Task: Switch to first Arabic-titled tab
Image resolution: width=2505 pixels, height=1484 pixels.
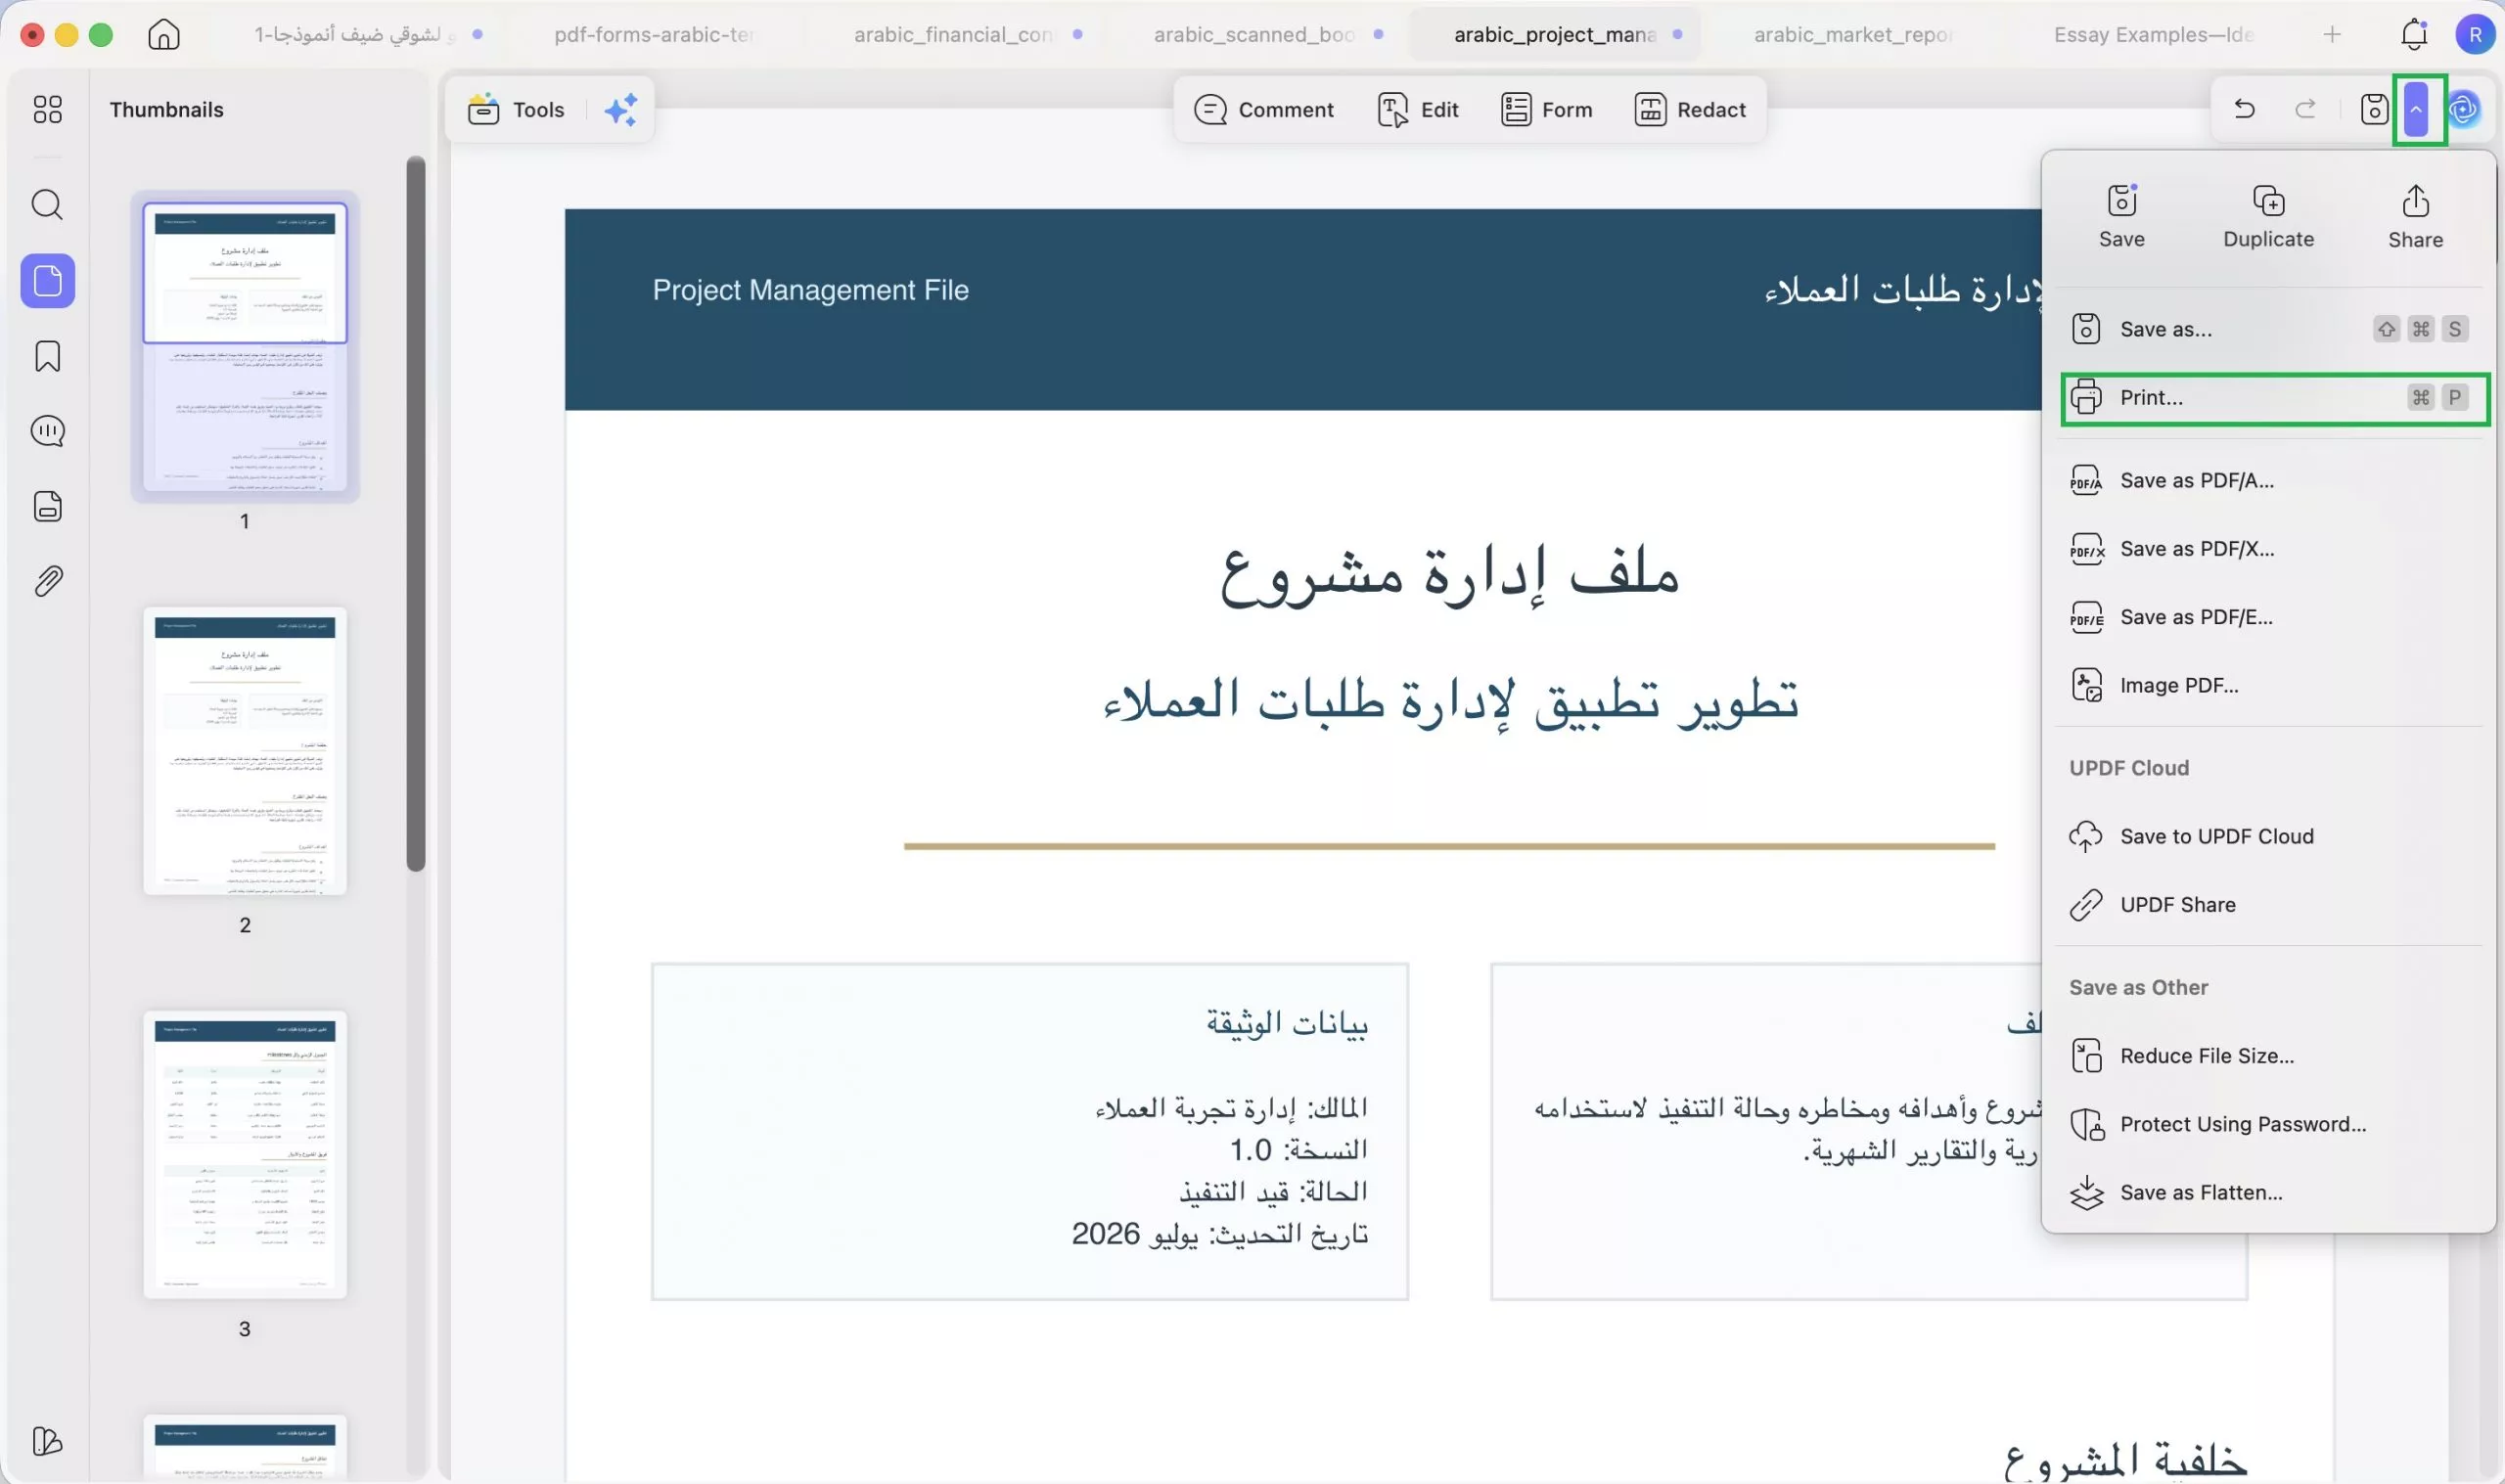Action: click(356, 34)
